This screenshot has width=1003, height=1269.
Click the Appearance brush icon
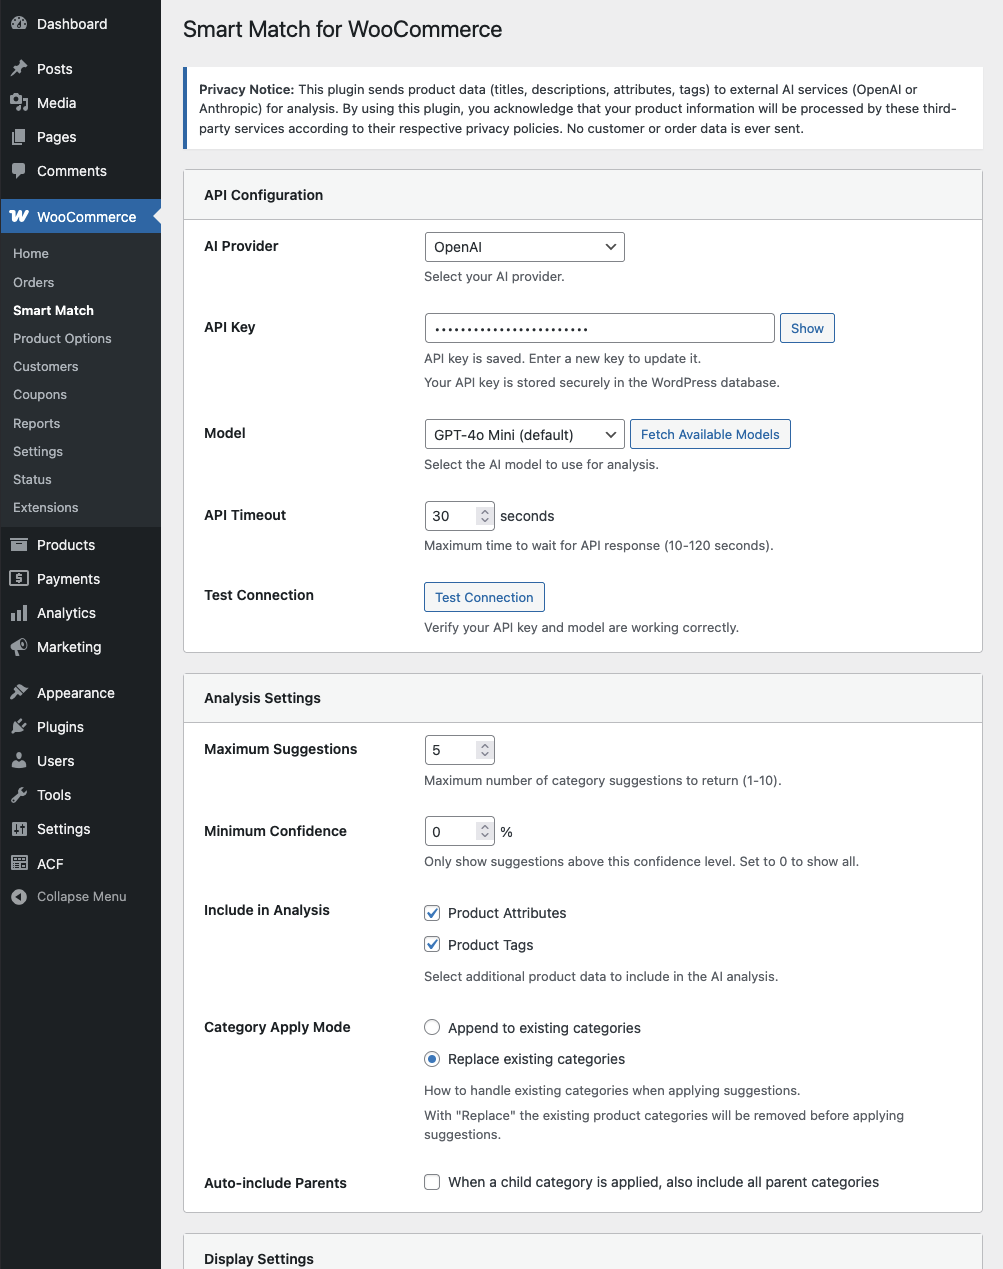pos(18,692)
